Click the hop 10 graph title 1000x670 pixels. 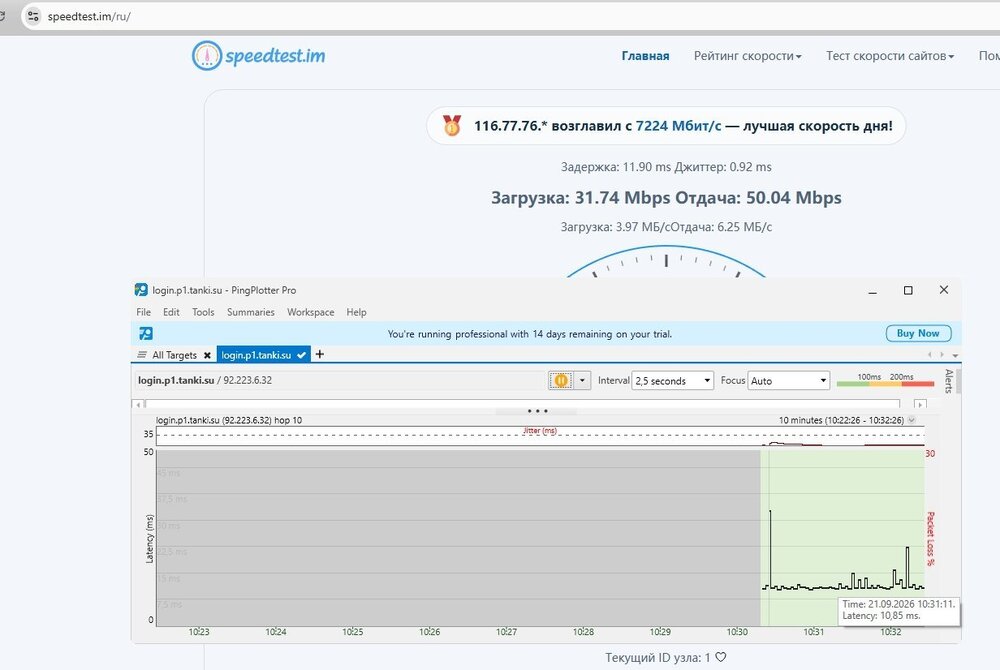pyautogui.click(x=229, y=420)
